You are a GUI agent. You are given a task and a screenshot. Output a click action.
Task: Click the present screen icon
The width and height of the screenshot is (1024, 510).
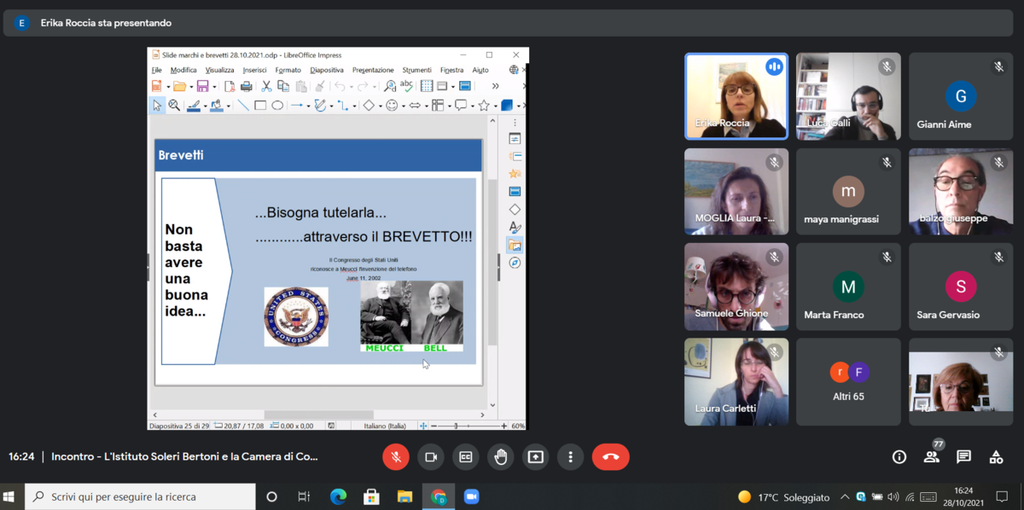coord(536,457)
